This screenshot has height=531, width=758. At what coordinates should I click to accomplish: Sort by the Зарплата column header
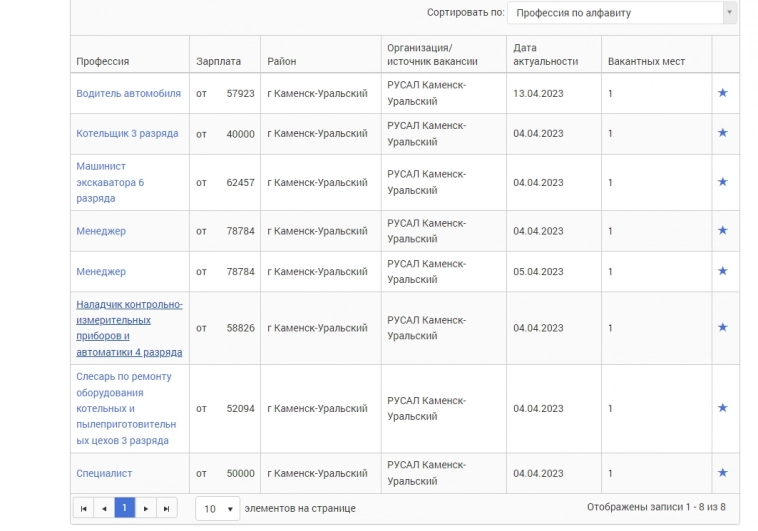(218, 61)
